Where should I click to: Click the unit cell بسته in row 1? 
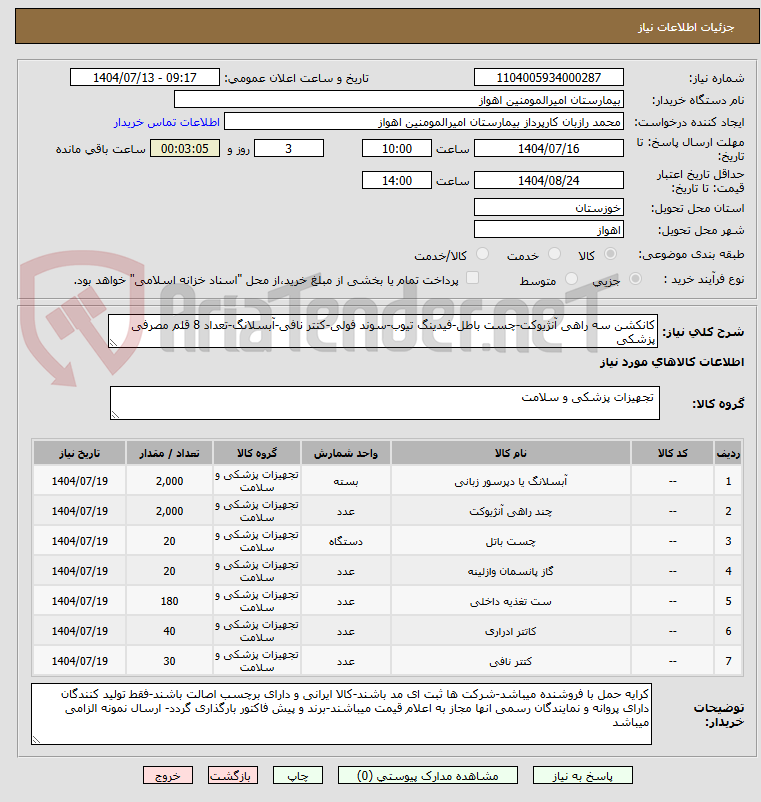pyautogui.click(x=346, y=481)
